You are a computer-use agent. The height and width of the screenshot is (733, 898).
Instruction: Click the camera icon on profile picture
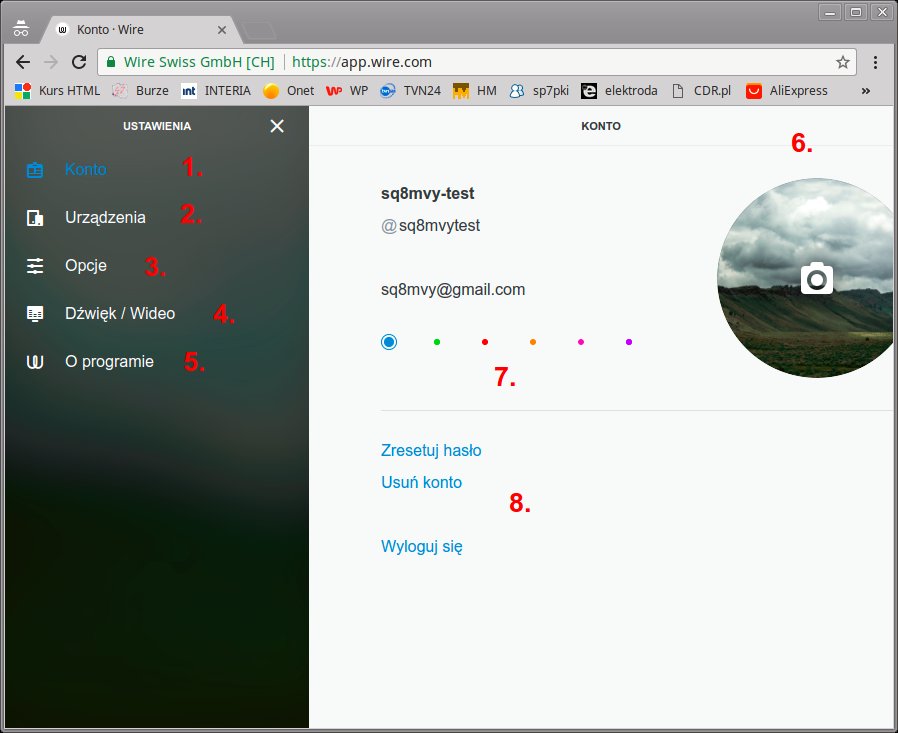[817, 278]
